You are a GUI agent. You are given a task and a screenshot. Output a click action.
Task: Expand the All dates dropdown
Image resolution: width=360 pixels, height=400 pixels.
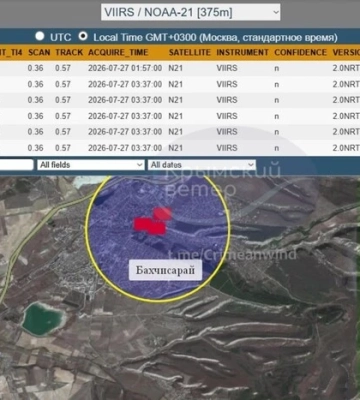pos(202,165)
